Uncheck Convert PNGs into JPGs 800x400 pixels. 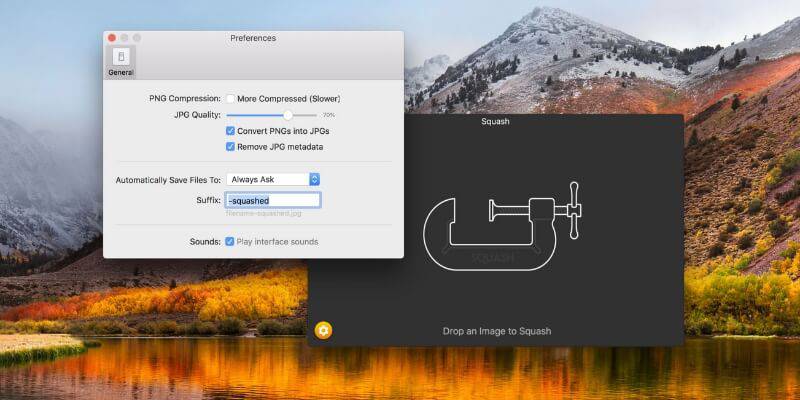[x=231, y=131]
